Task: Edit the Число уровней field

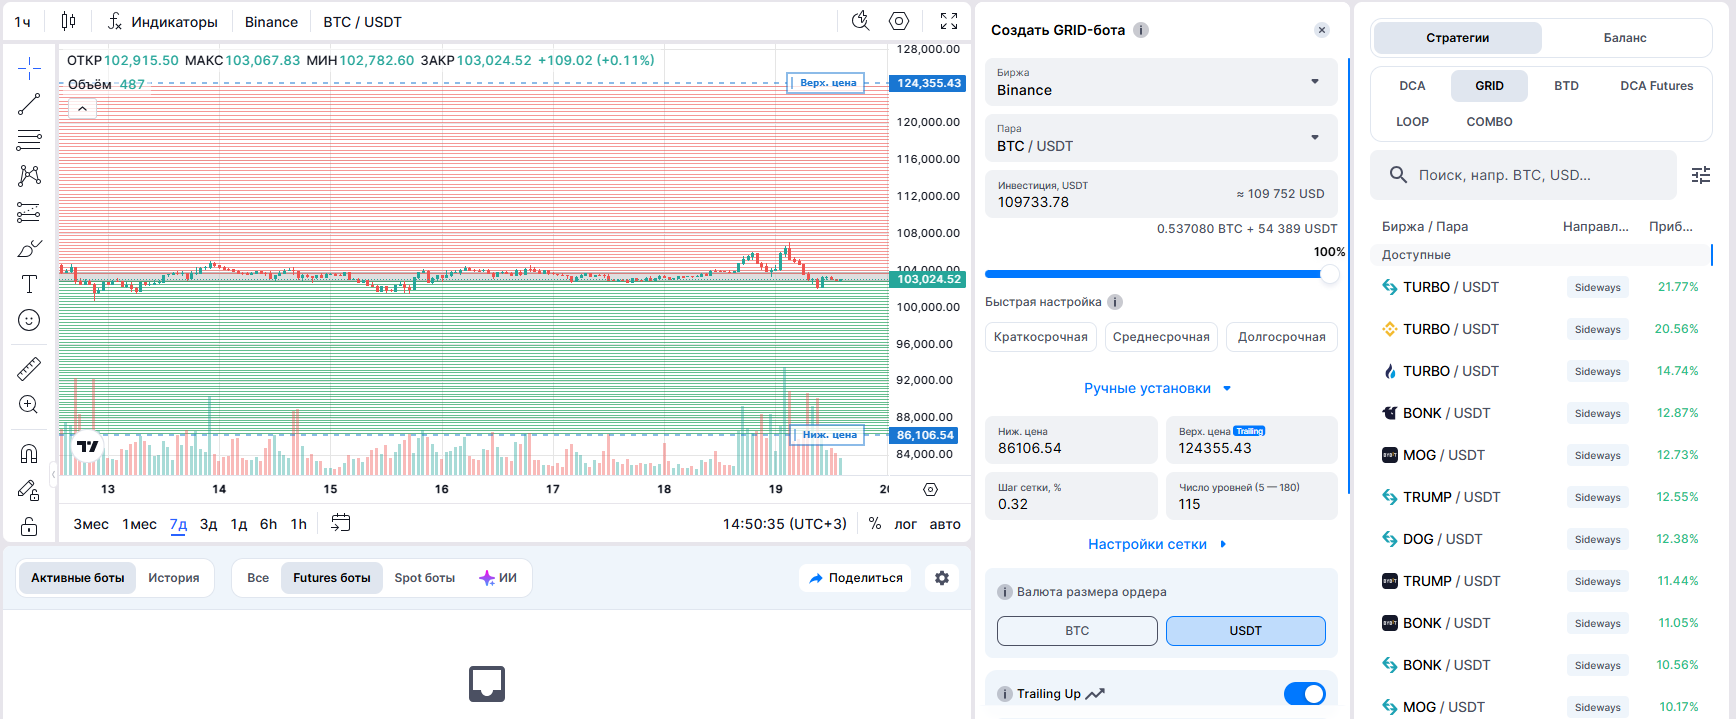Action: point(1252,496)
